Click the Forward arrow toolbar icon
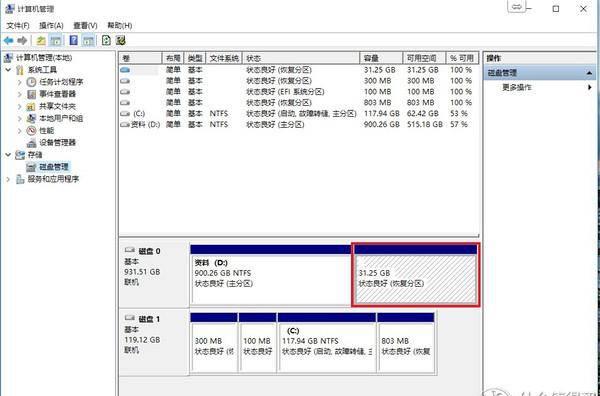The image size is (600, 396). coord(22,40)
